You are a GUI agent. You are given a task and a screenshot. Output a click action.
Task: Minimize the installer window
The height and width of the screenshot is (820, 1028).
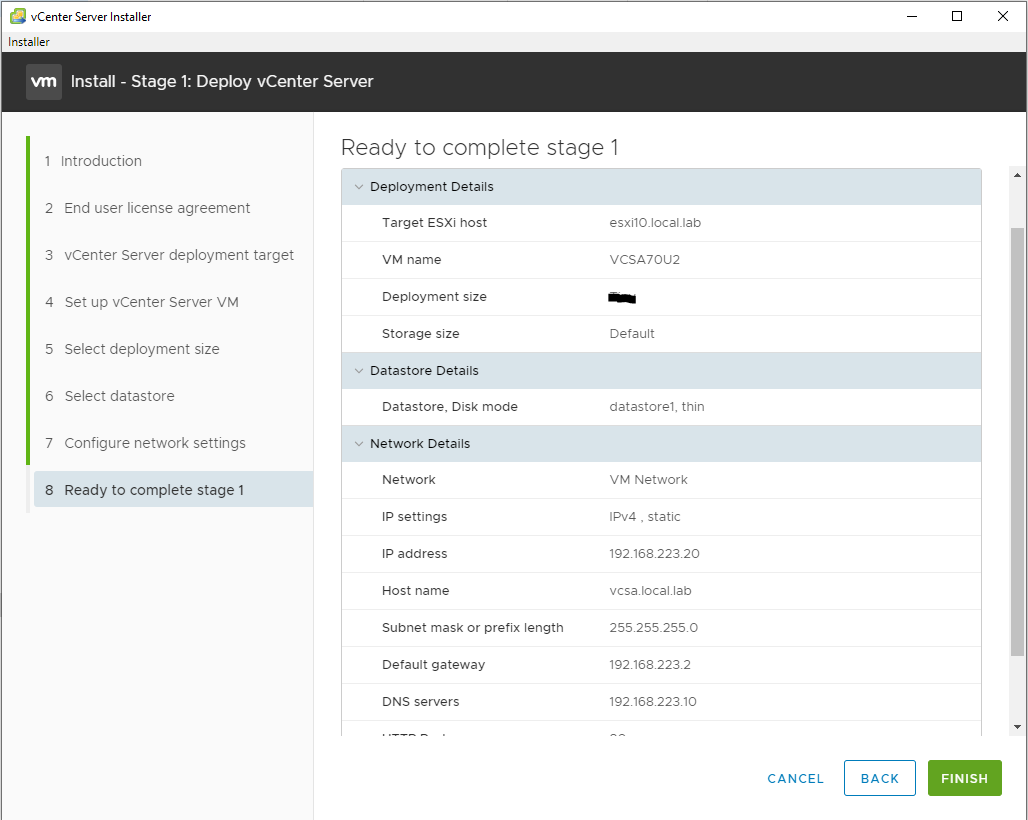point(911,16)
